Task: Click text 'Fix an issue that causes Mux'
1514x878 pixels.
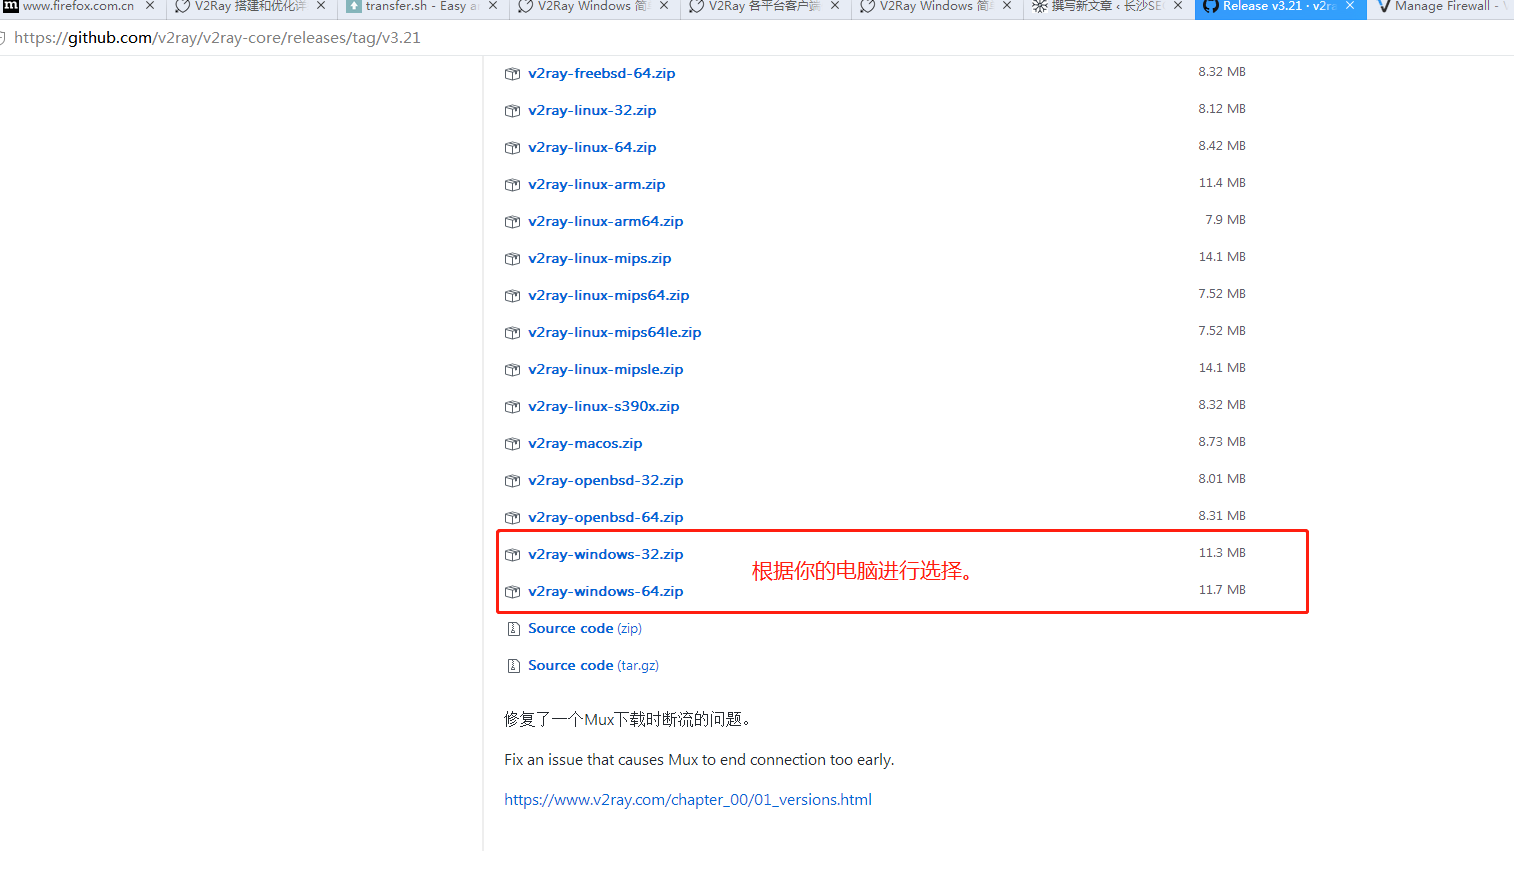Action: 601,760
